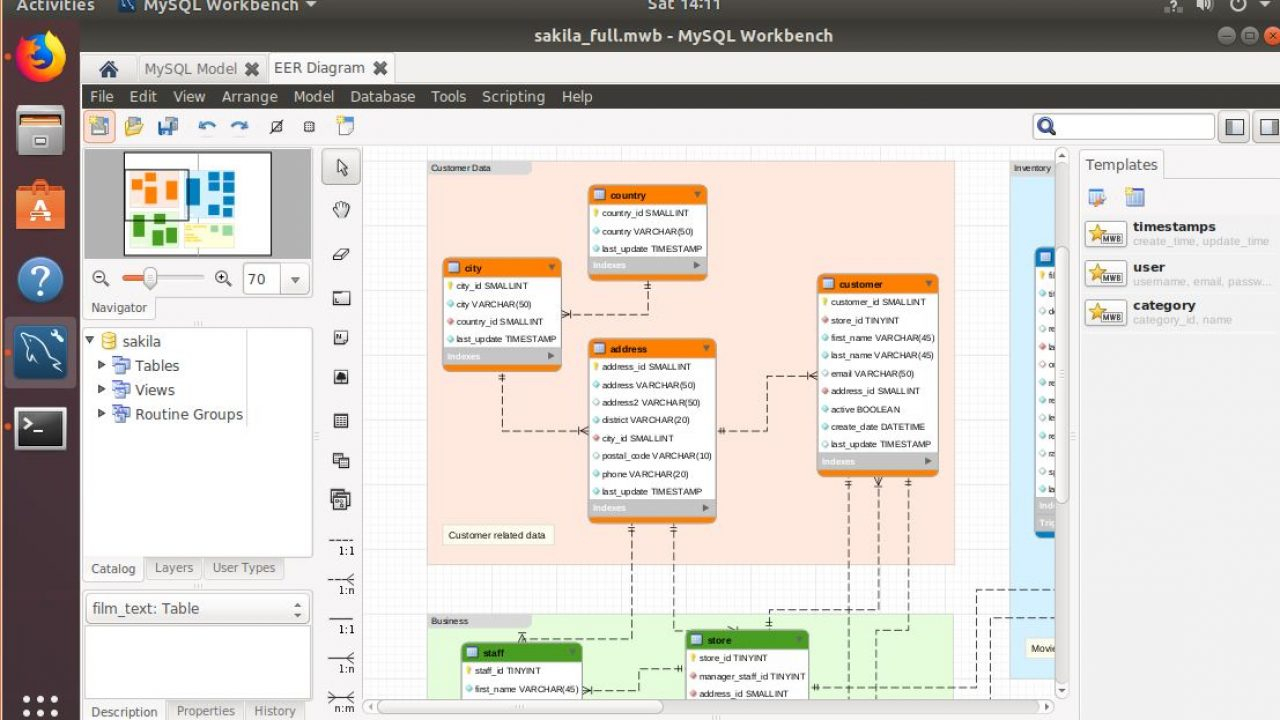Select the pointer selection tool

341,167
